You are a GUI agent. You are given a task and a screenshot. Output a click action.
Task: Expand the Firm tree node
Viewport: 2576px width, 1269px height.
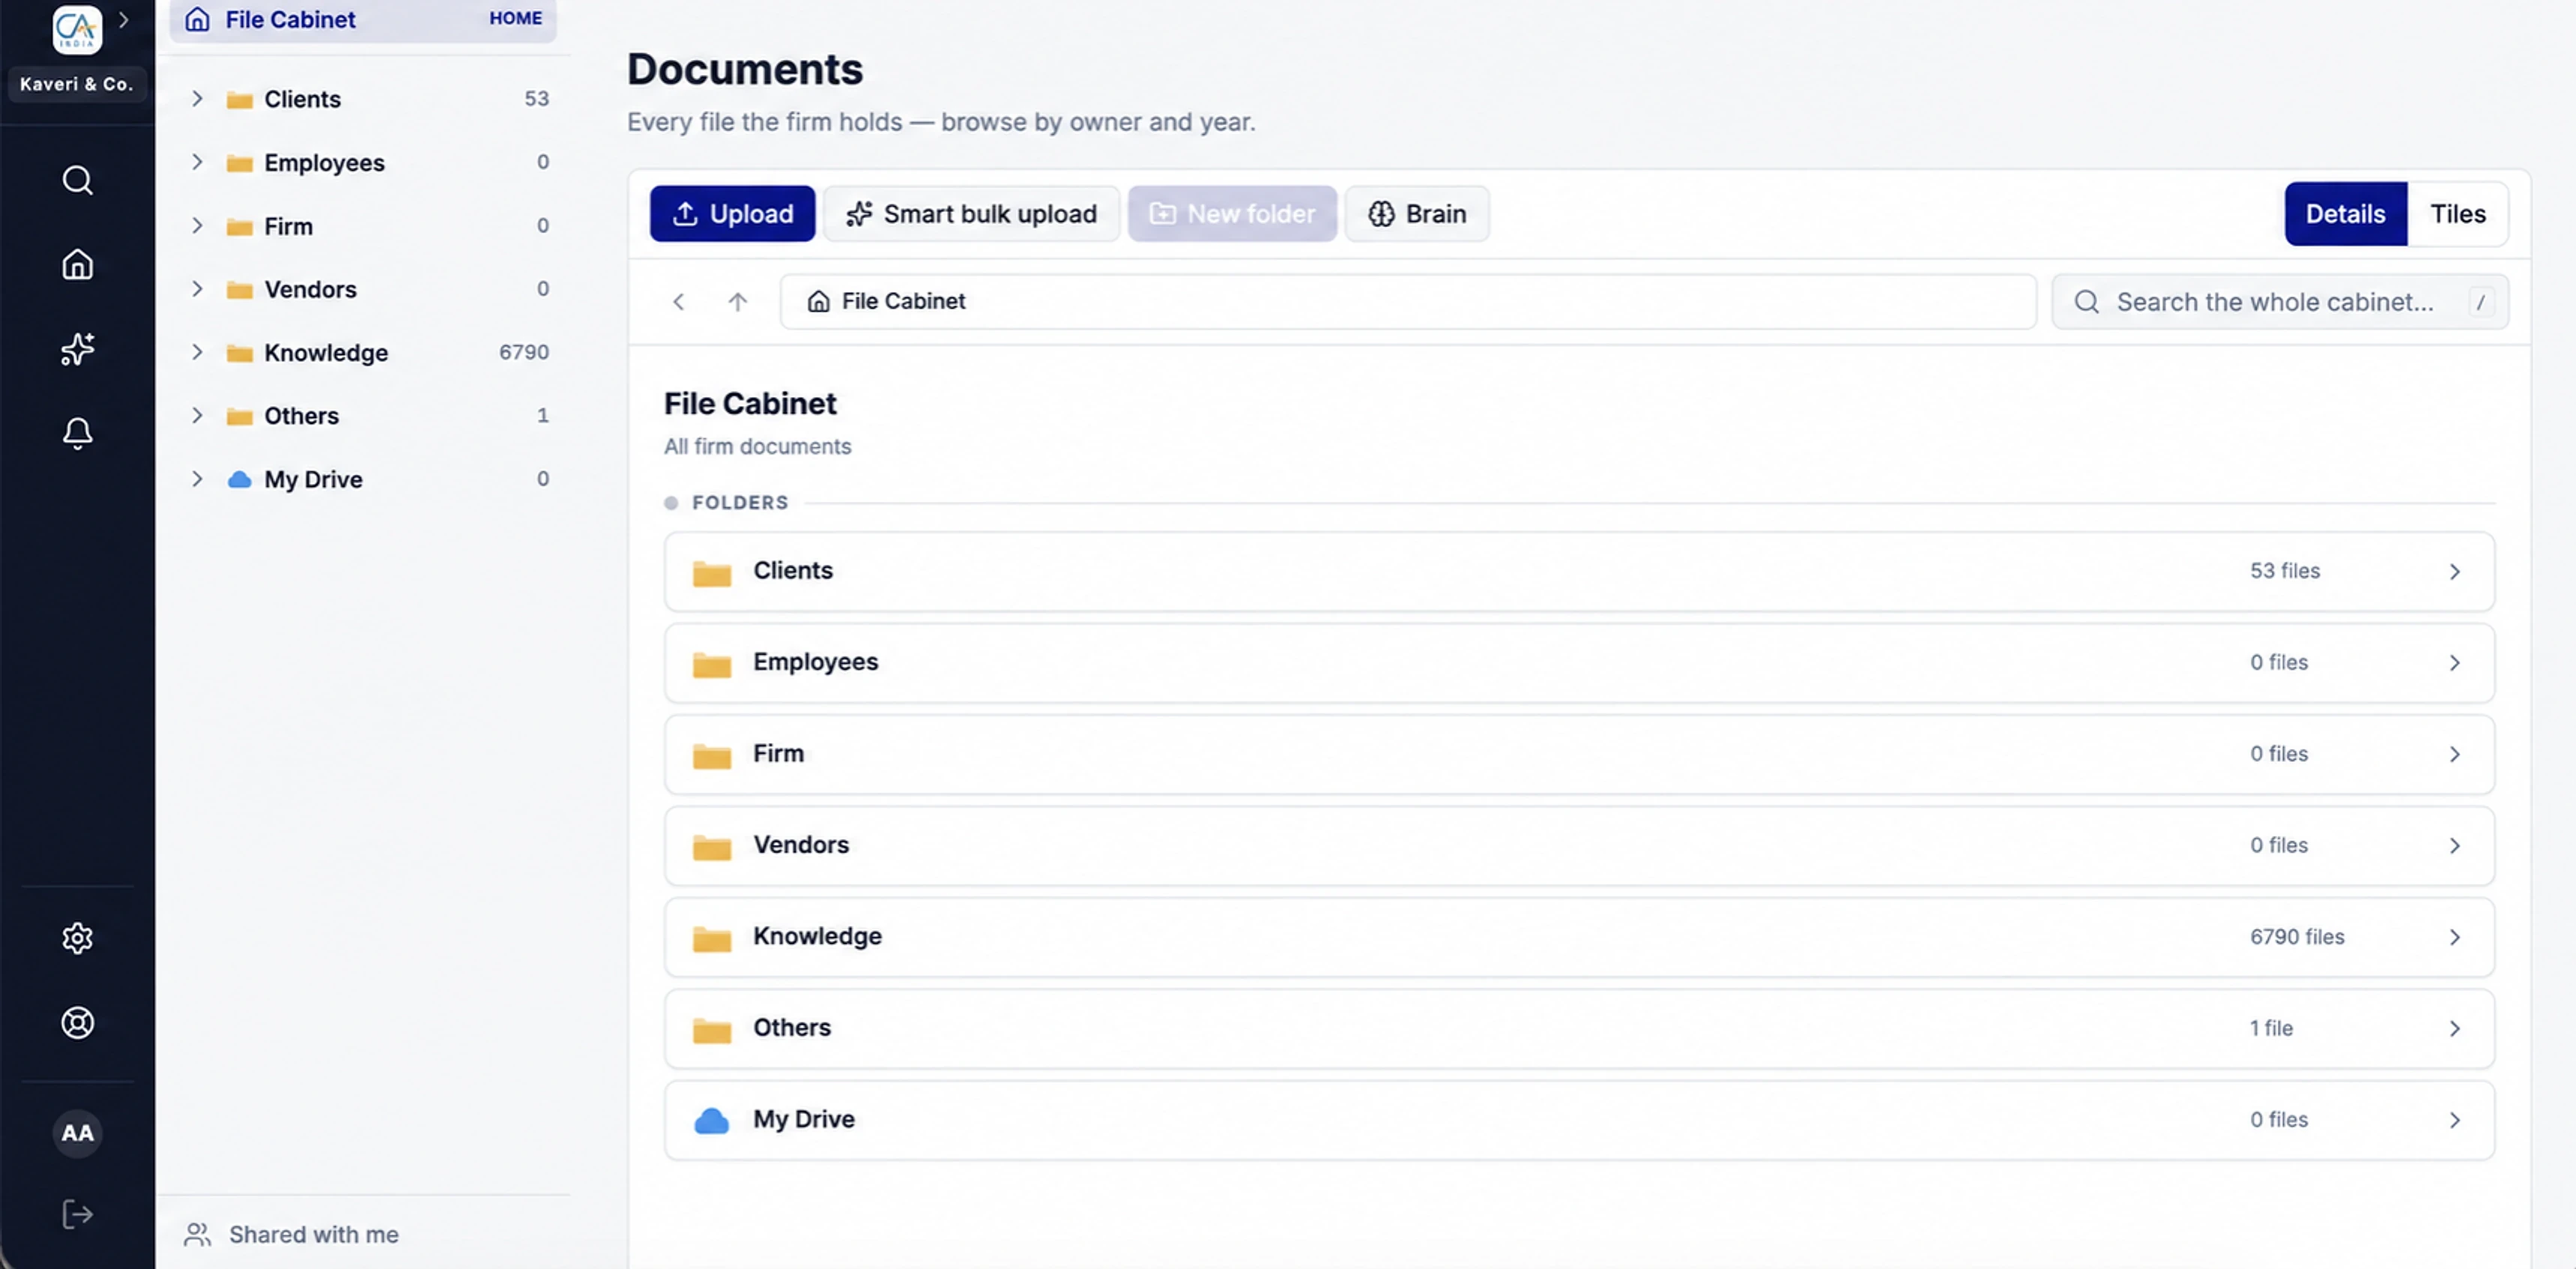click(197, 225)
